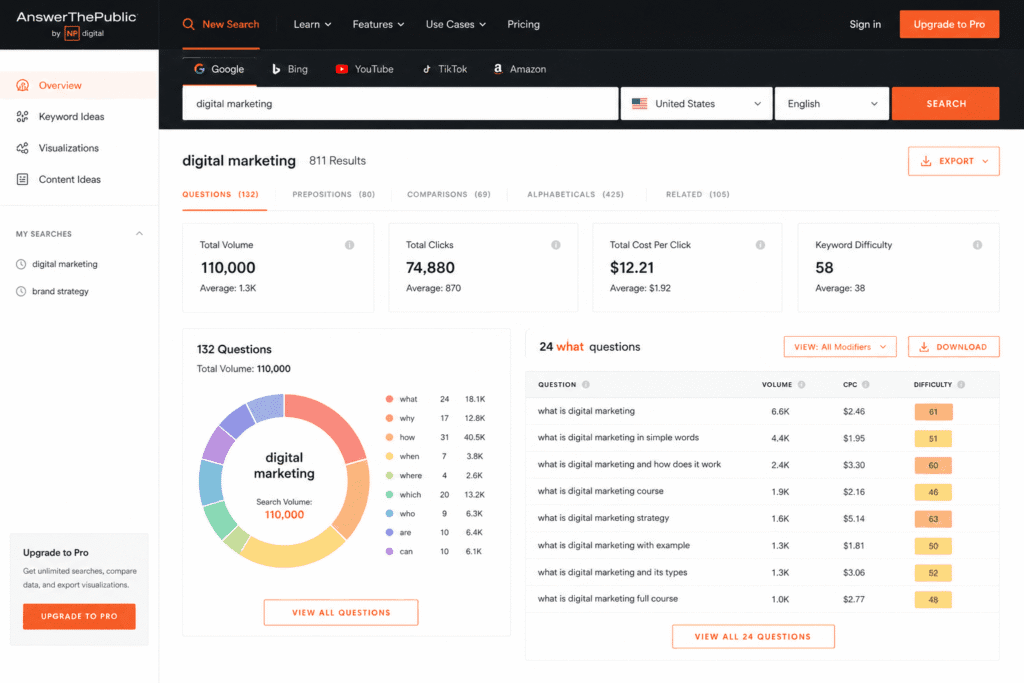Click the orange SEARCH button

click(x=946, y=104)
